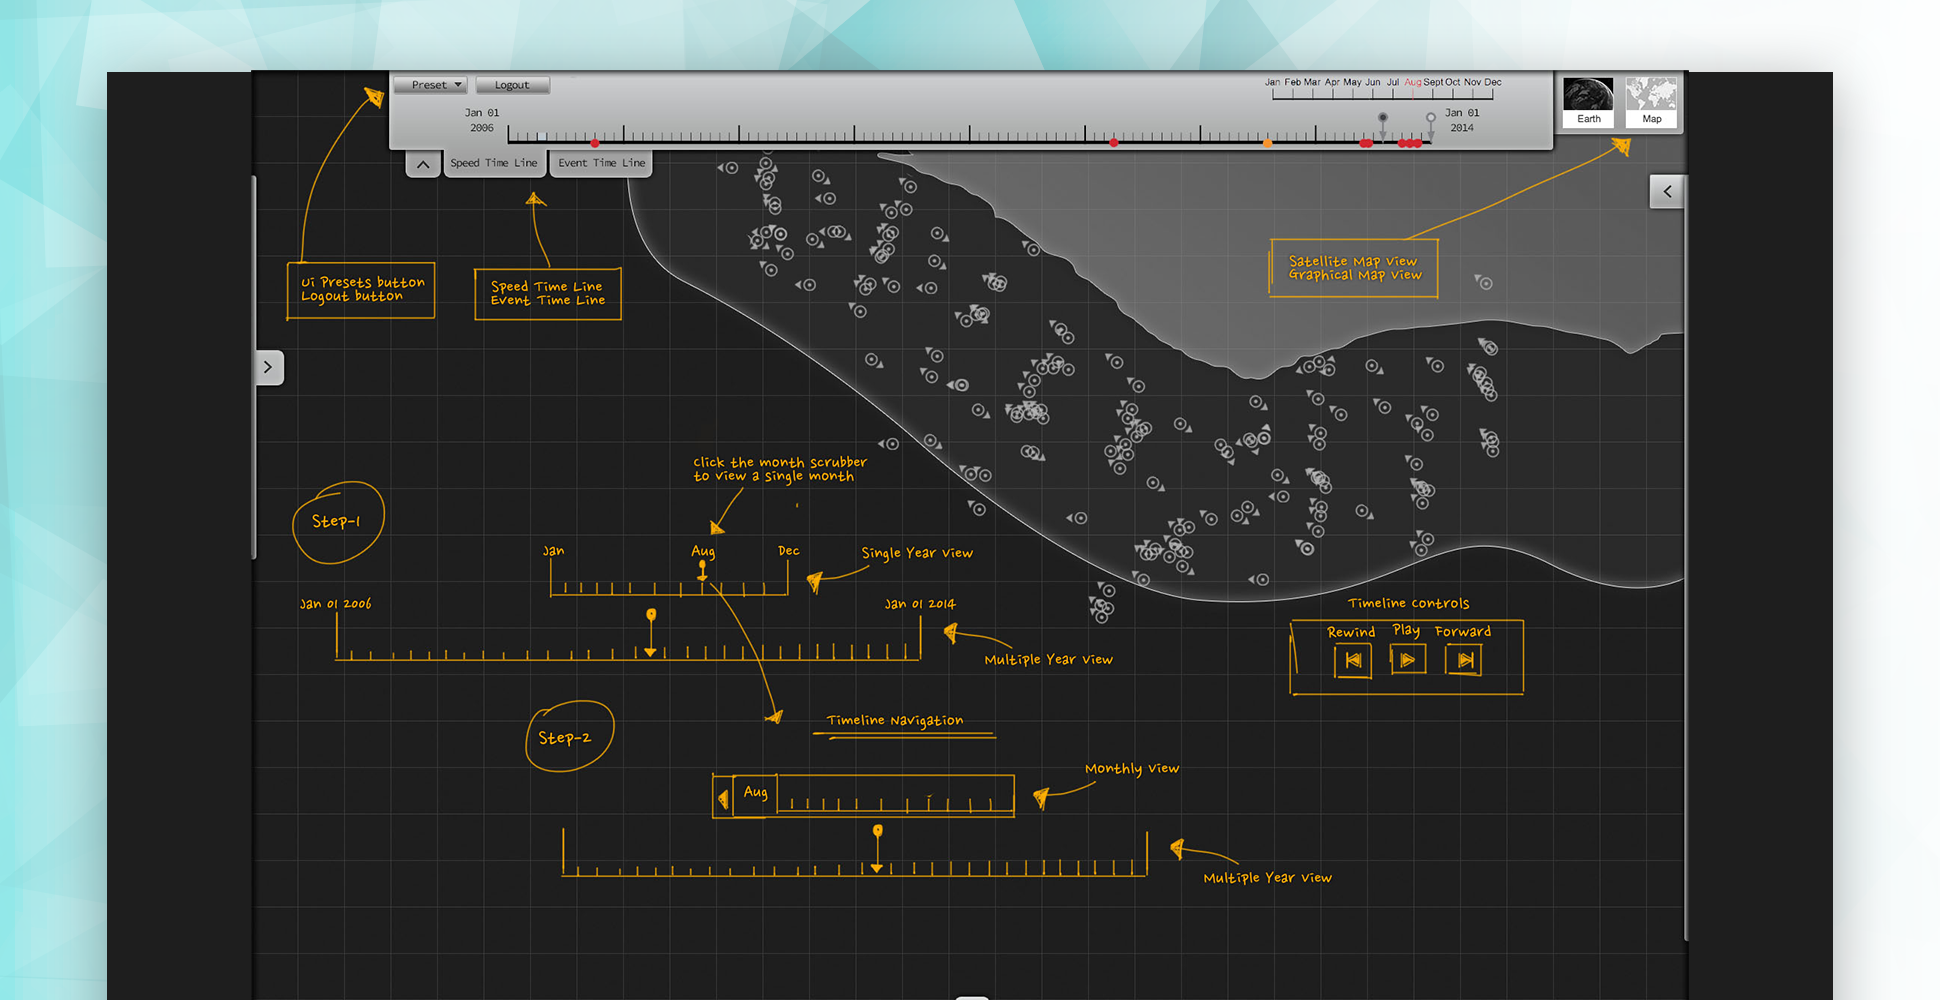This screenshot has width=1940, height=1000.
Task: Select the Map graphical view thumbnail
Action: 1651,101
